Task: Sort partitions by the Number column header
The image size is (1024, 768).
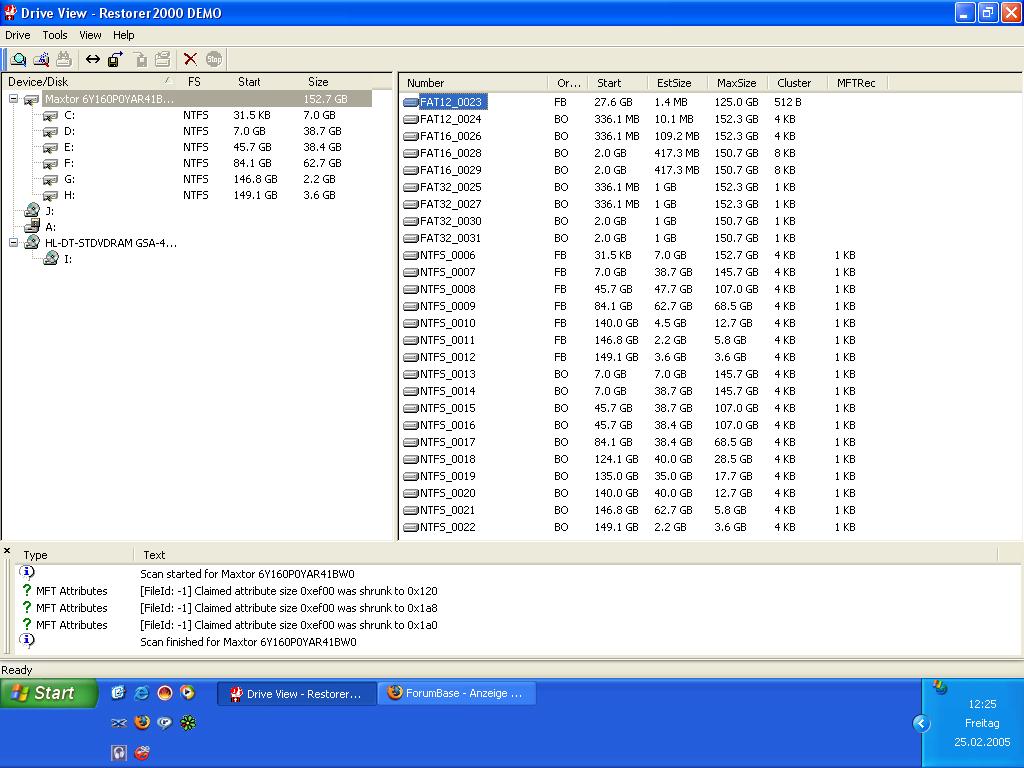Action: click(474, 83)
